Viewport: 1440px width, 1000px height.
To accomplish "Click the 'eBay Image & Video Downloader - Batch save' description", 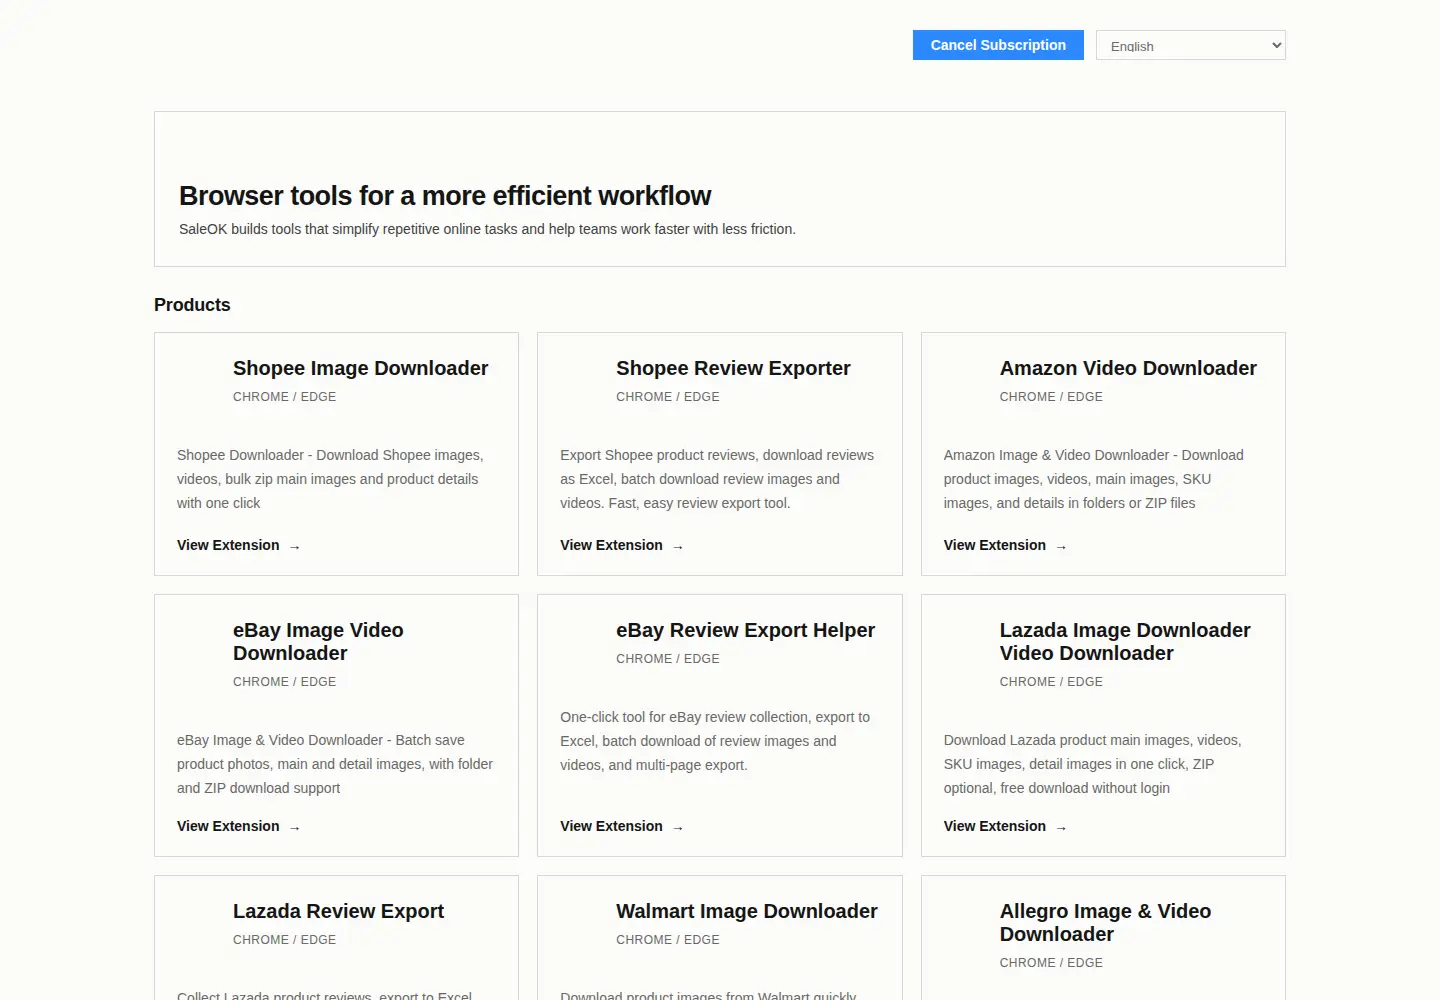I will tap(335, 764).
